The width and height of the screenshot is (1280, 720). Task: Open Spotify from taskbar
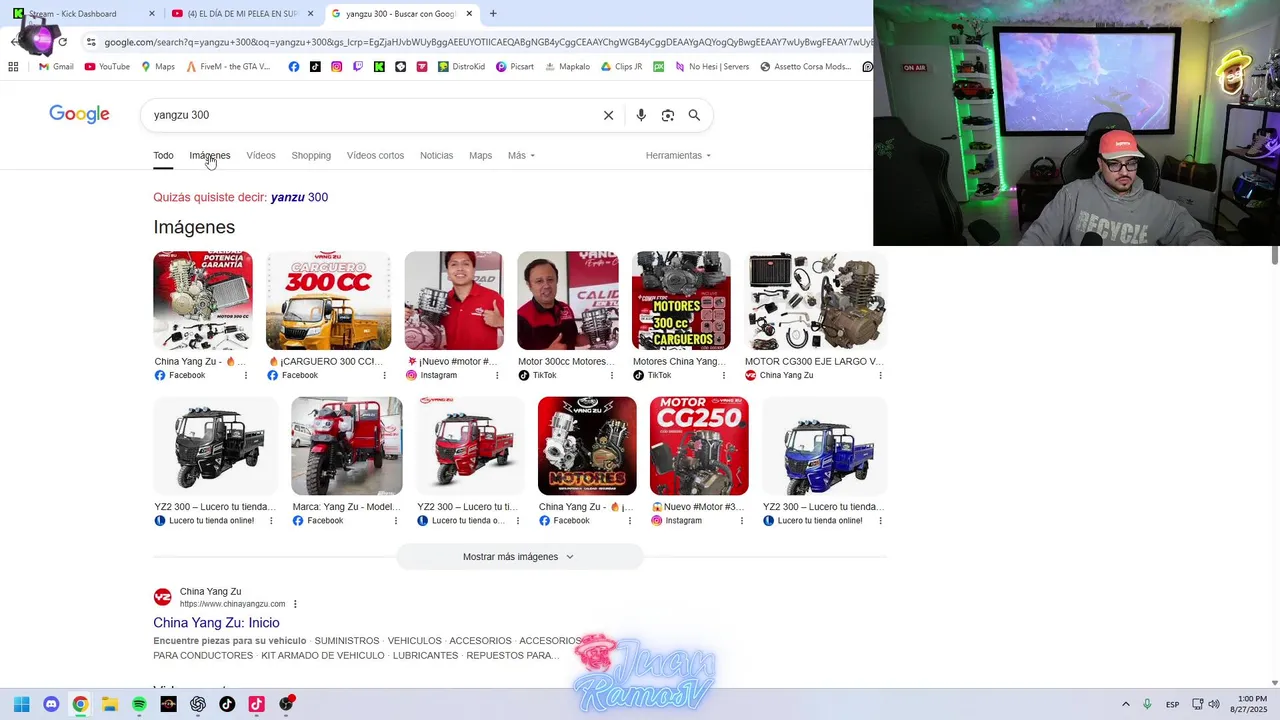139,704
